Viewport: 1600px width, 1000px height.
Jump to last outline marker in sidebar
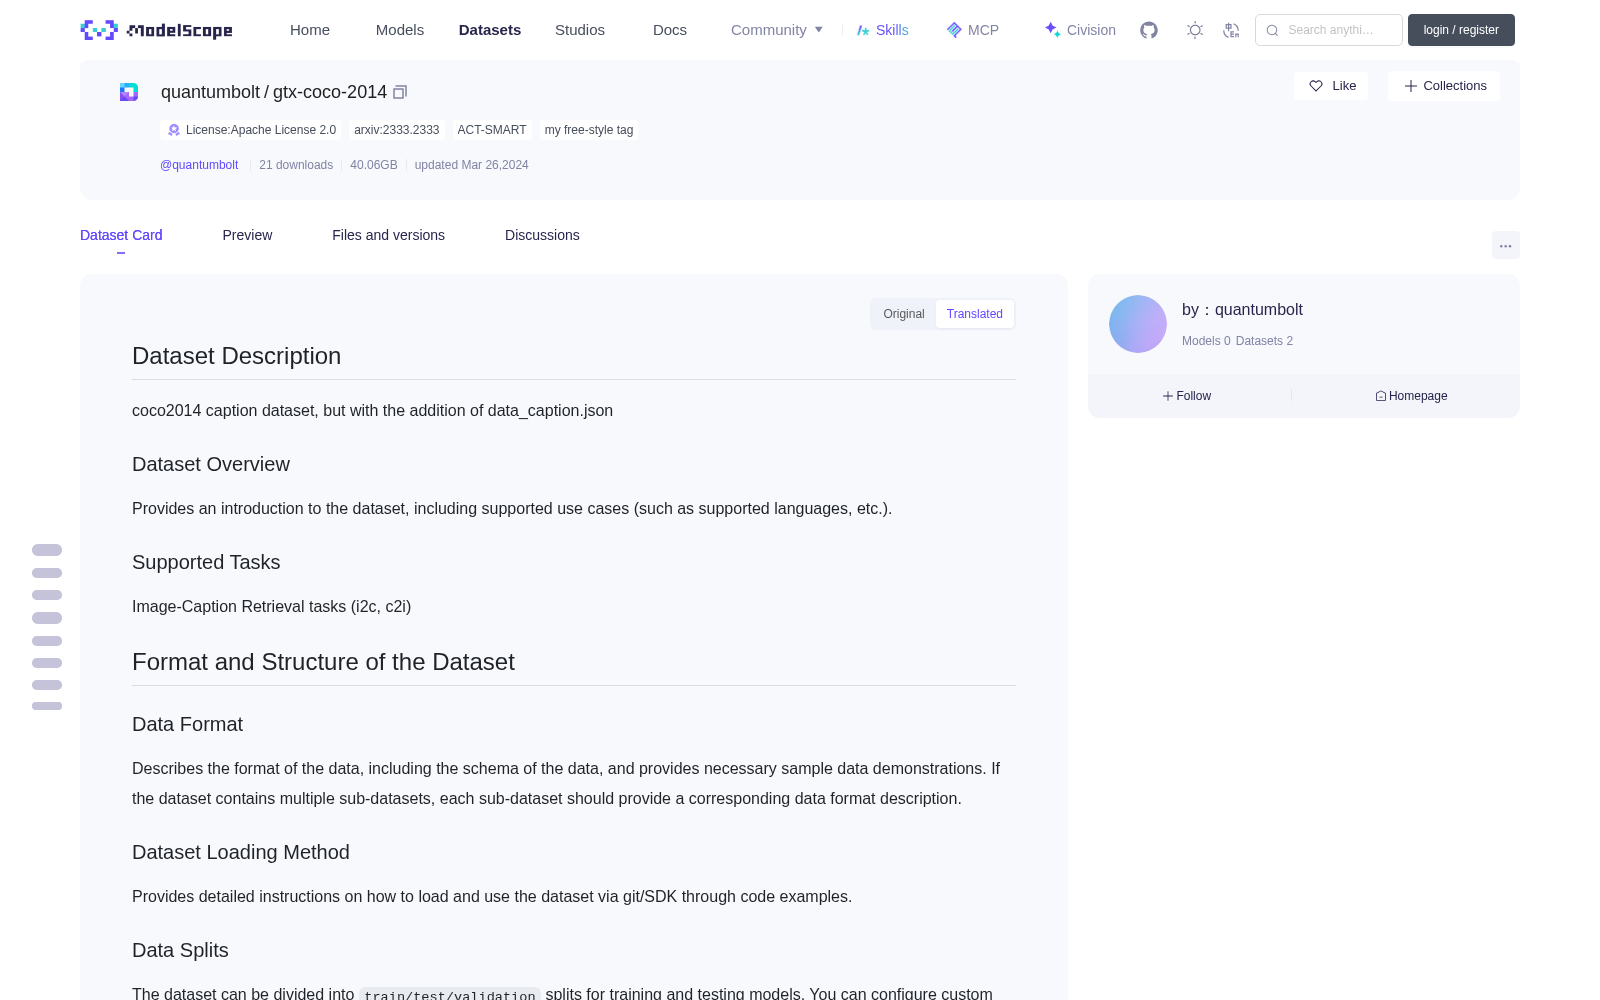47,706
